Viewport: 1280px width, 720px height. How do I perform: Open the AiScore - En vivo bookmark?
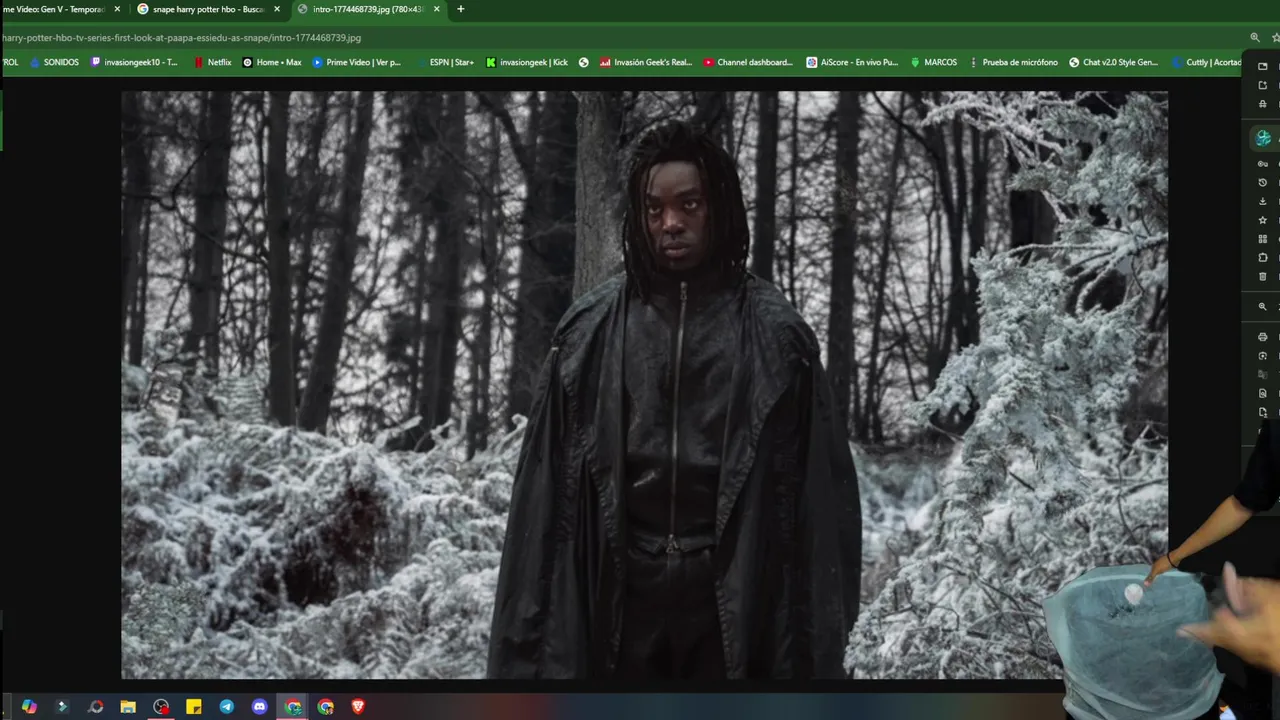pos(853,62)
